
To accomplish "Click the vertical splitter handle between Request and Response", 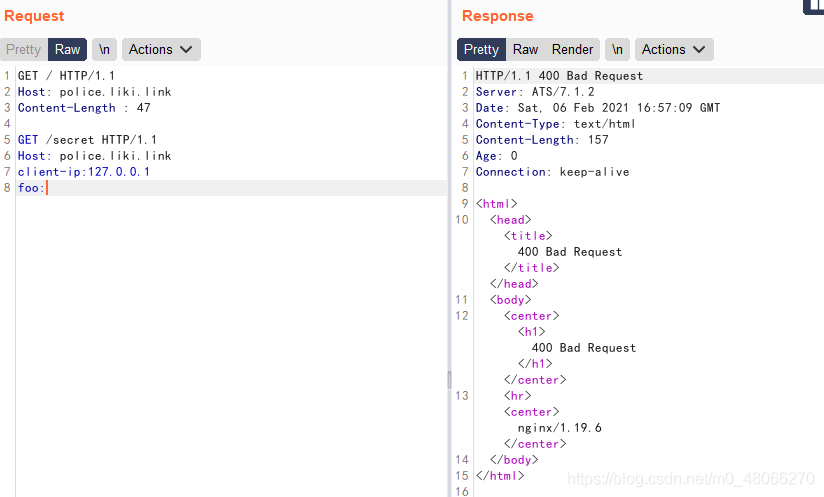I will 449,379.
